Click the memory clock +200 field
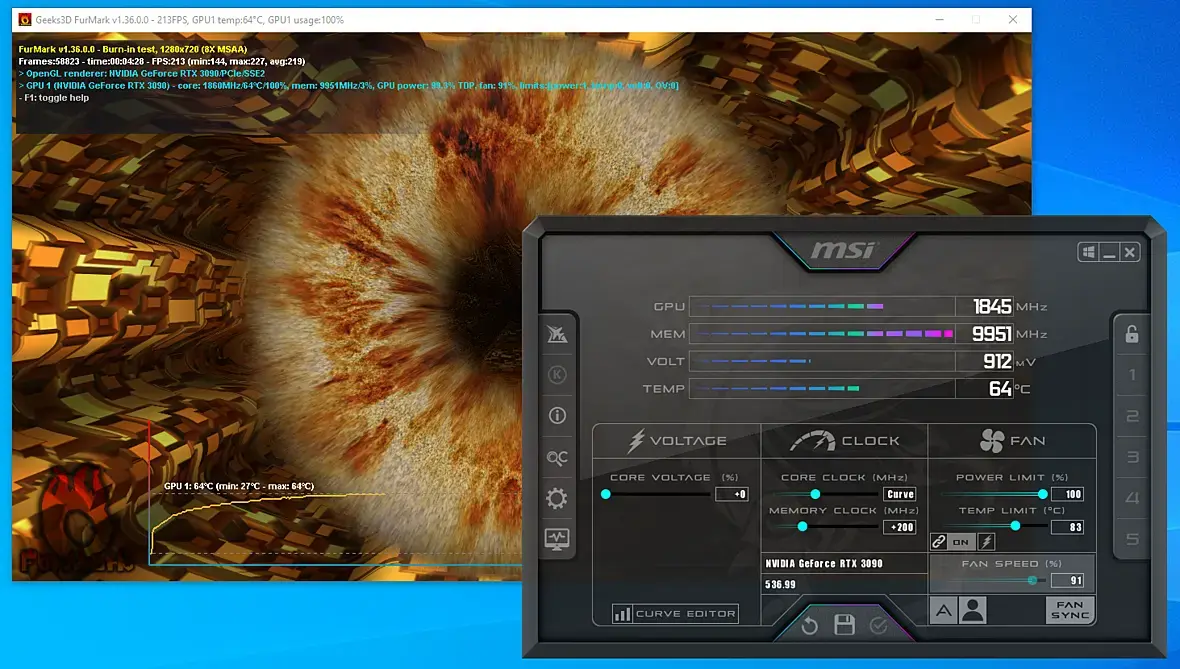This screenshot has width=1180, height=669. point(899,528)
